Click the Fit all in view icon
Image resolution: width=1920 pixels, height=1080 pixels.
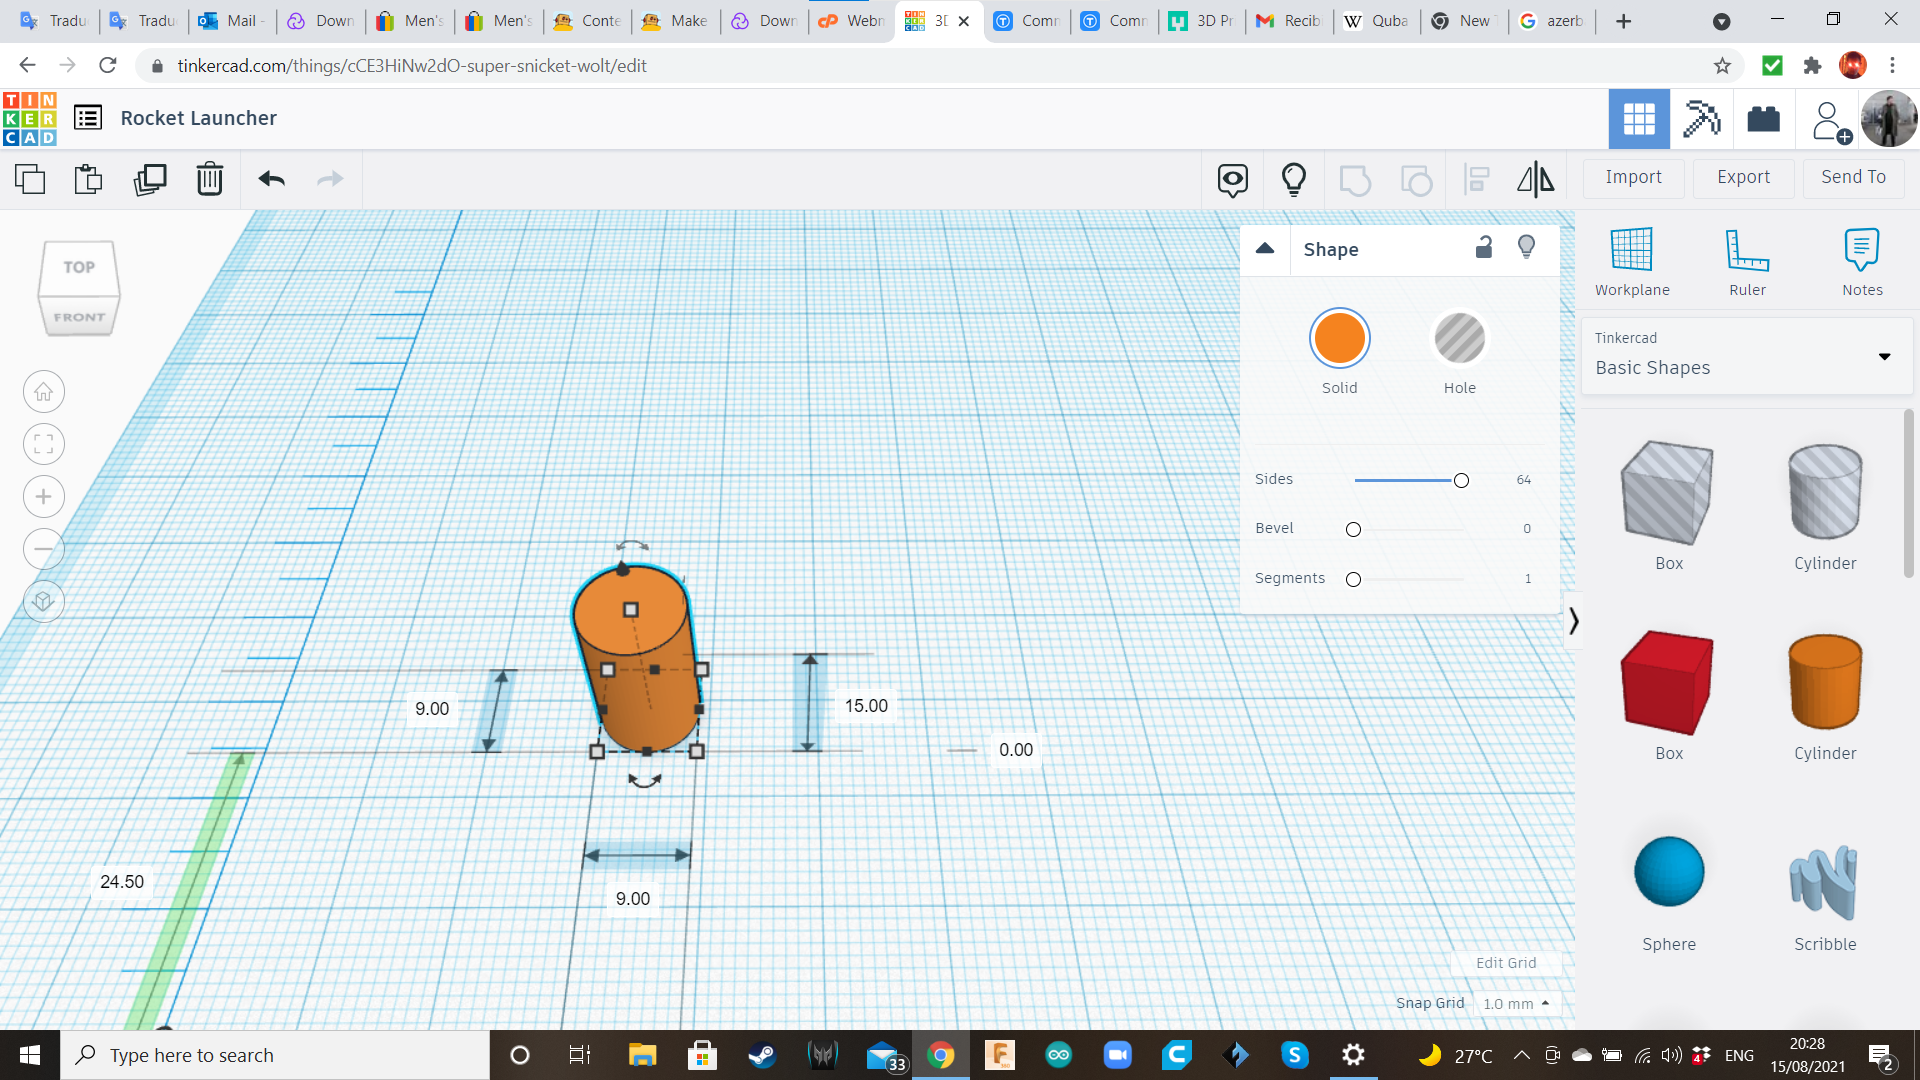coord(44,444)
